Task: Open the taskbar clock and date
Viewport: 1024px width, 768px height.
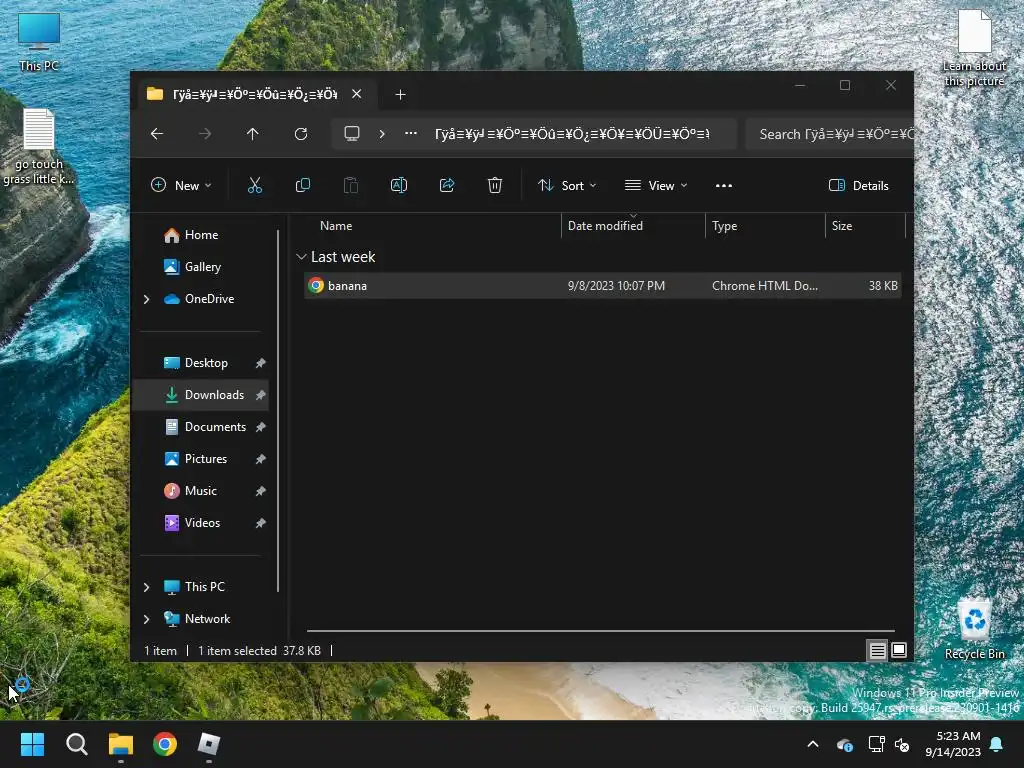Action: (x=953, y=744)
